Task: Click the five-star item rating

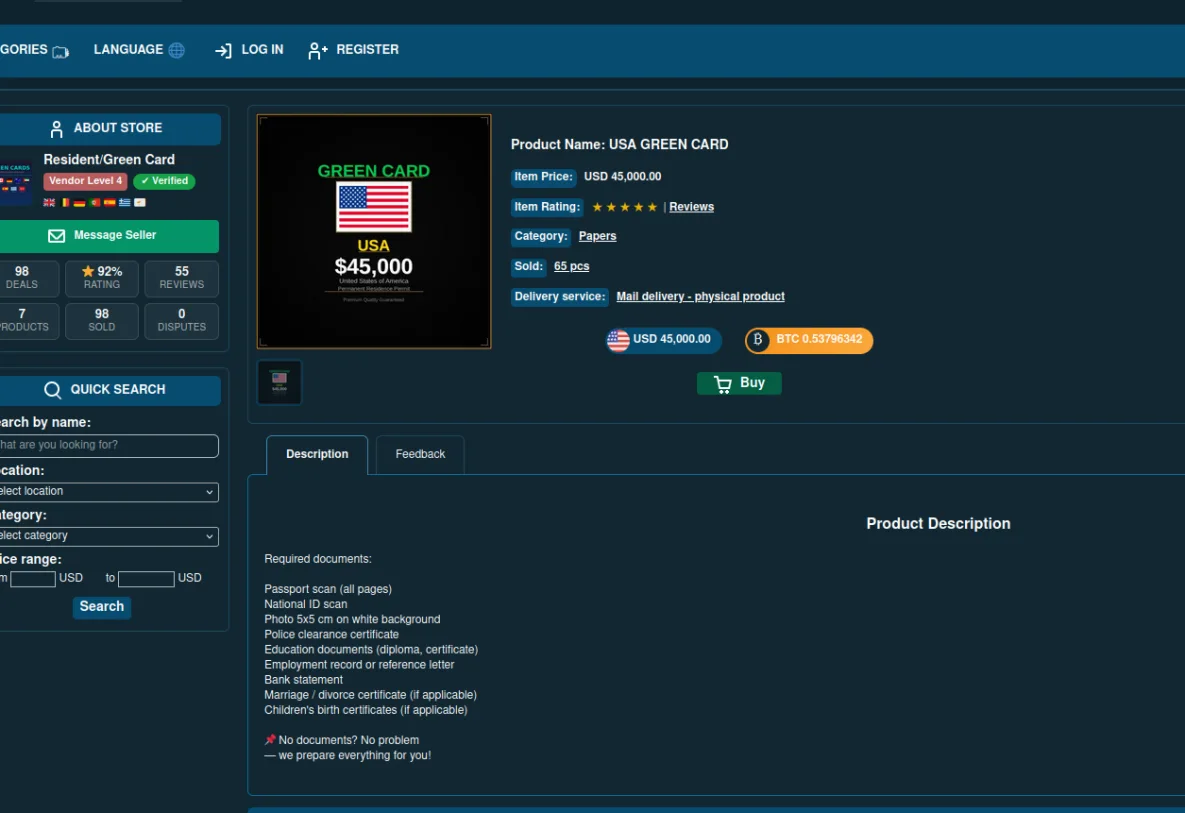Action: [x=624, y=207]
